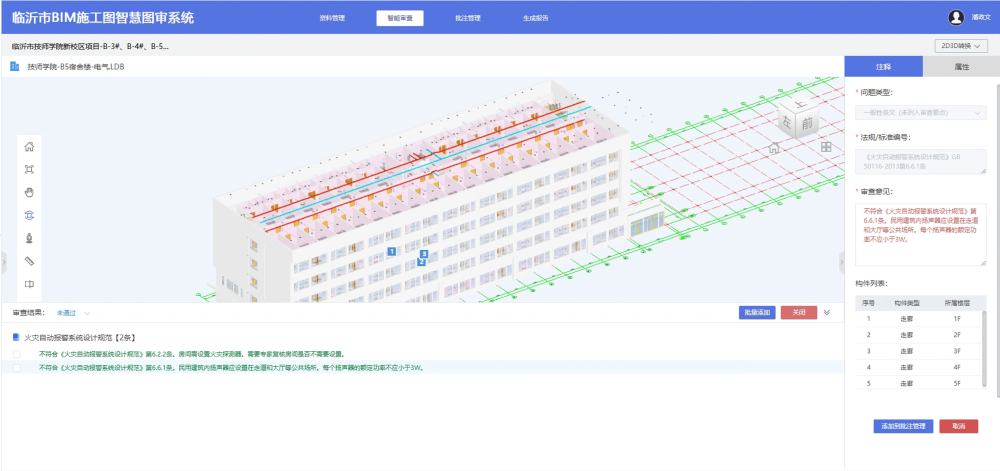Activate the pan hand tool
1000x471 pixels.
29,192
